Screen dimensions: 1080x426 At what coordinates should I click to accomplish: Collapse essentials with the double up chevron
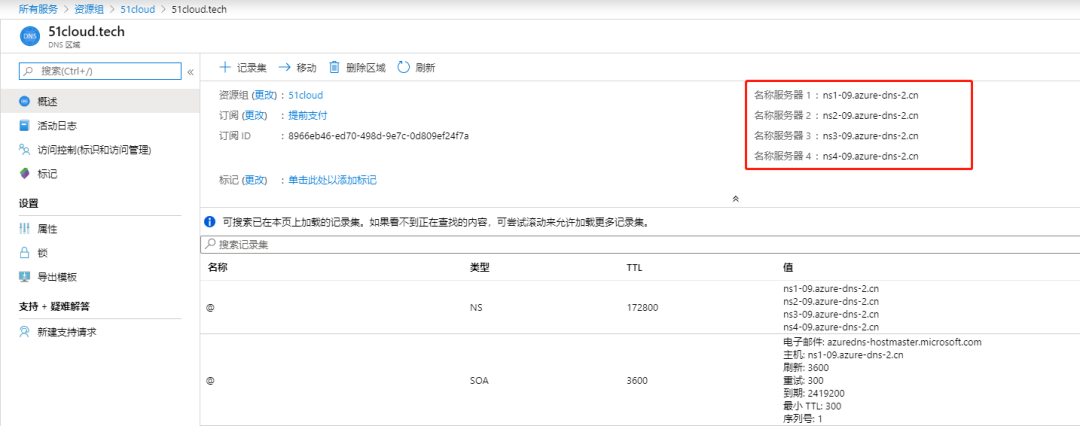(x=736, y=199)
